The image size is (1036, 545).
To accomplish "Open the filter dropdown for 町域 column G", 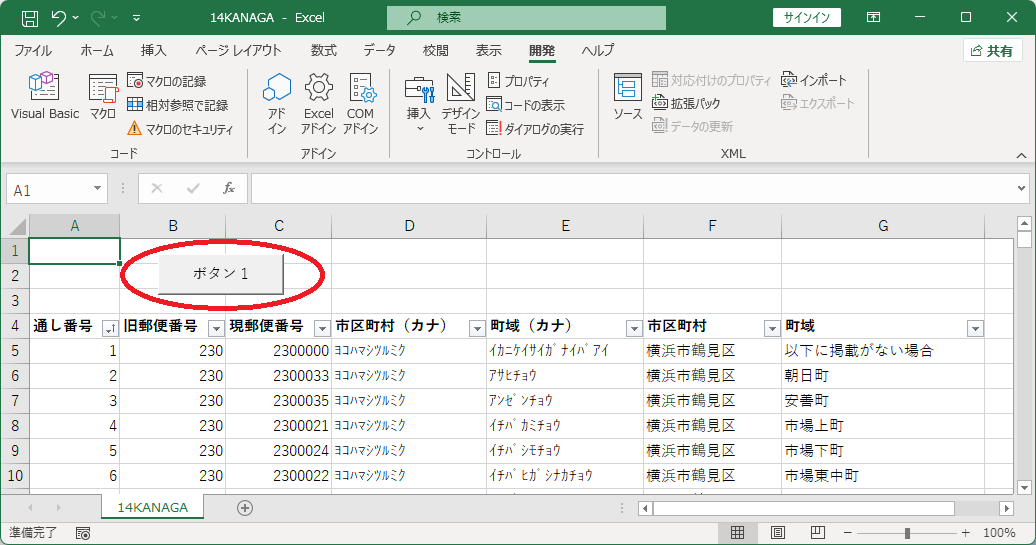I will click(x=975, y=328).
